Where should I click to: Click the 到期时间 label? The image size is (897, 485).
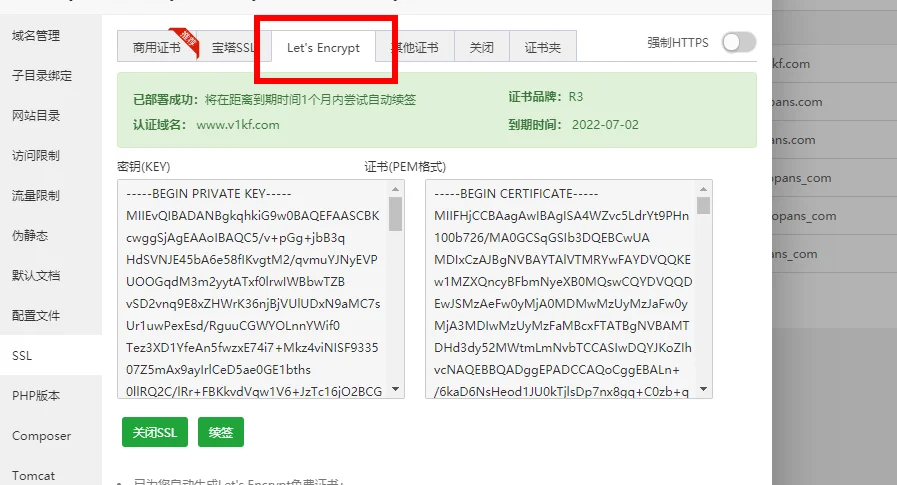coord(535,125)
